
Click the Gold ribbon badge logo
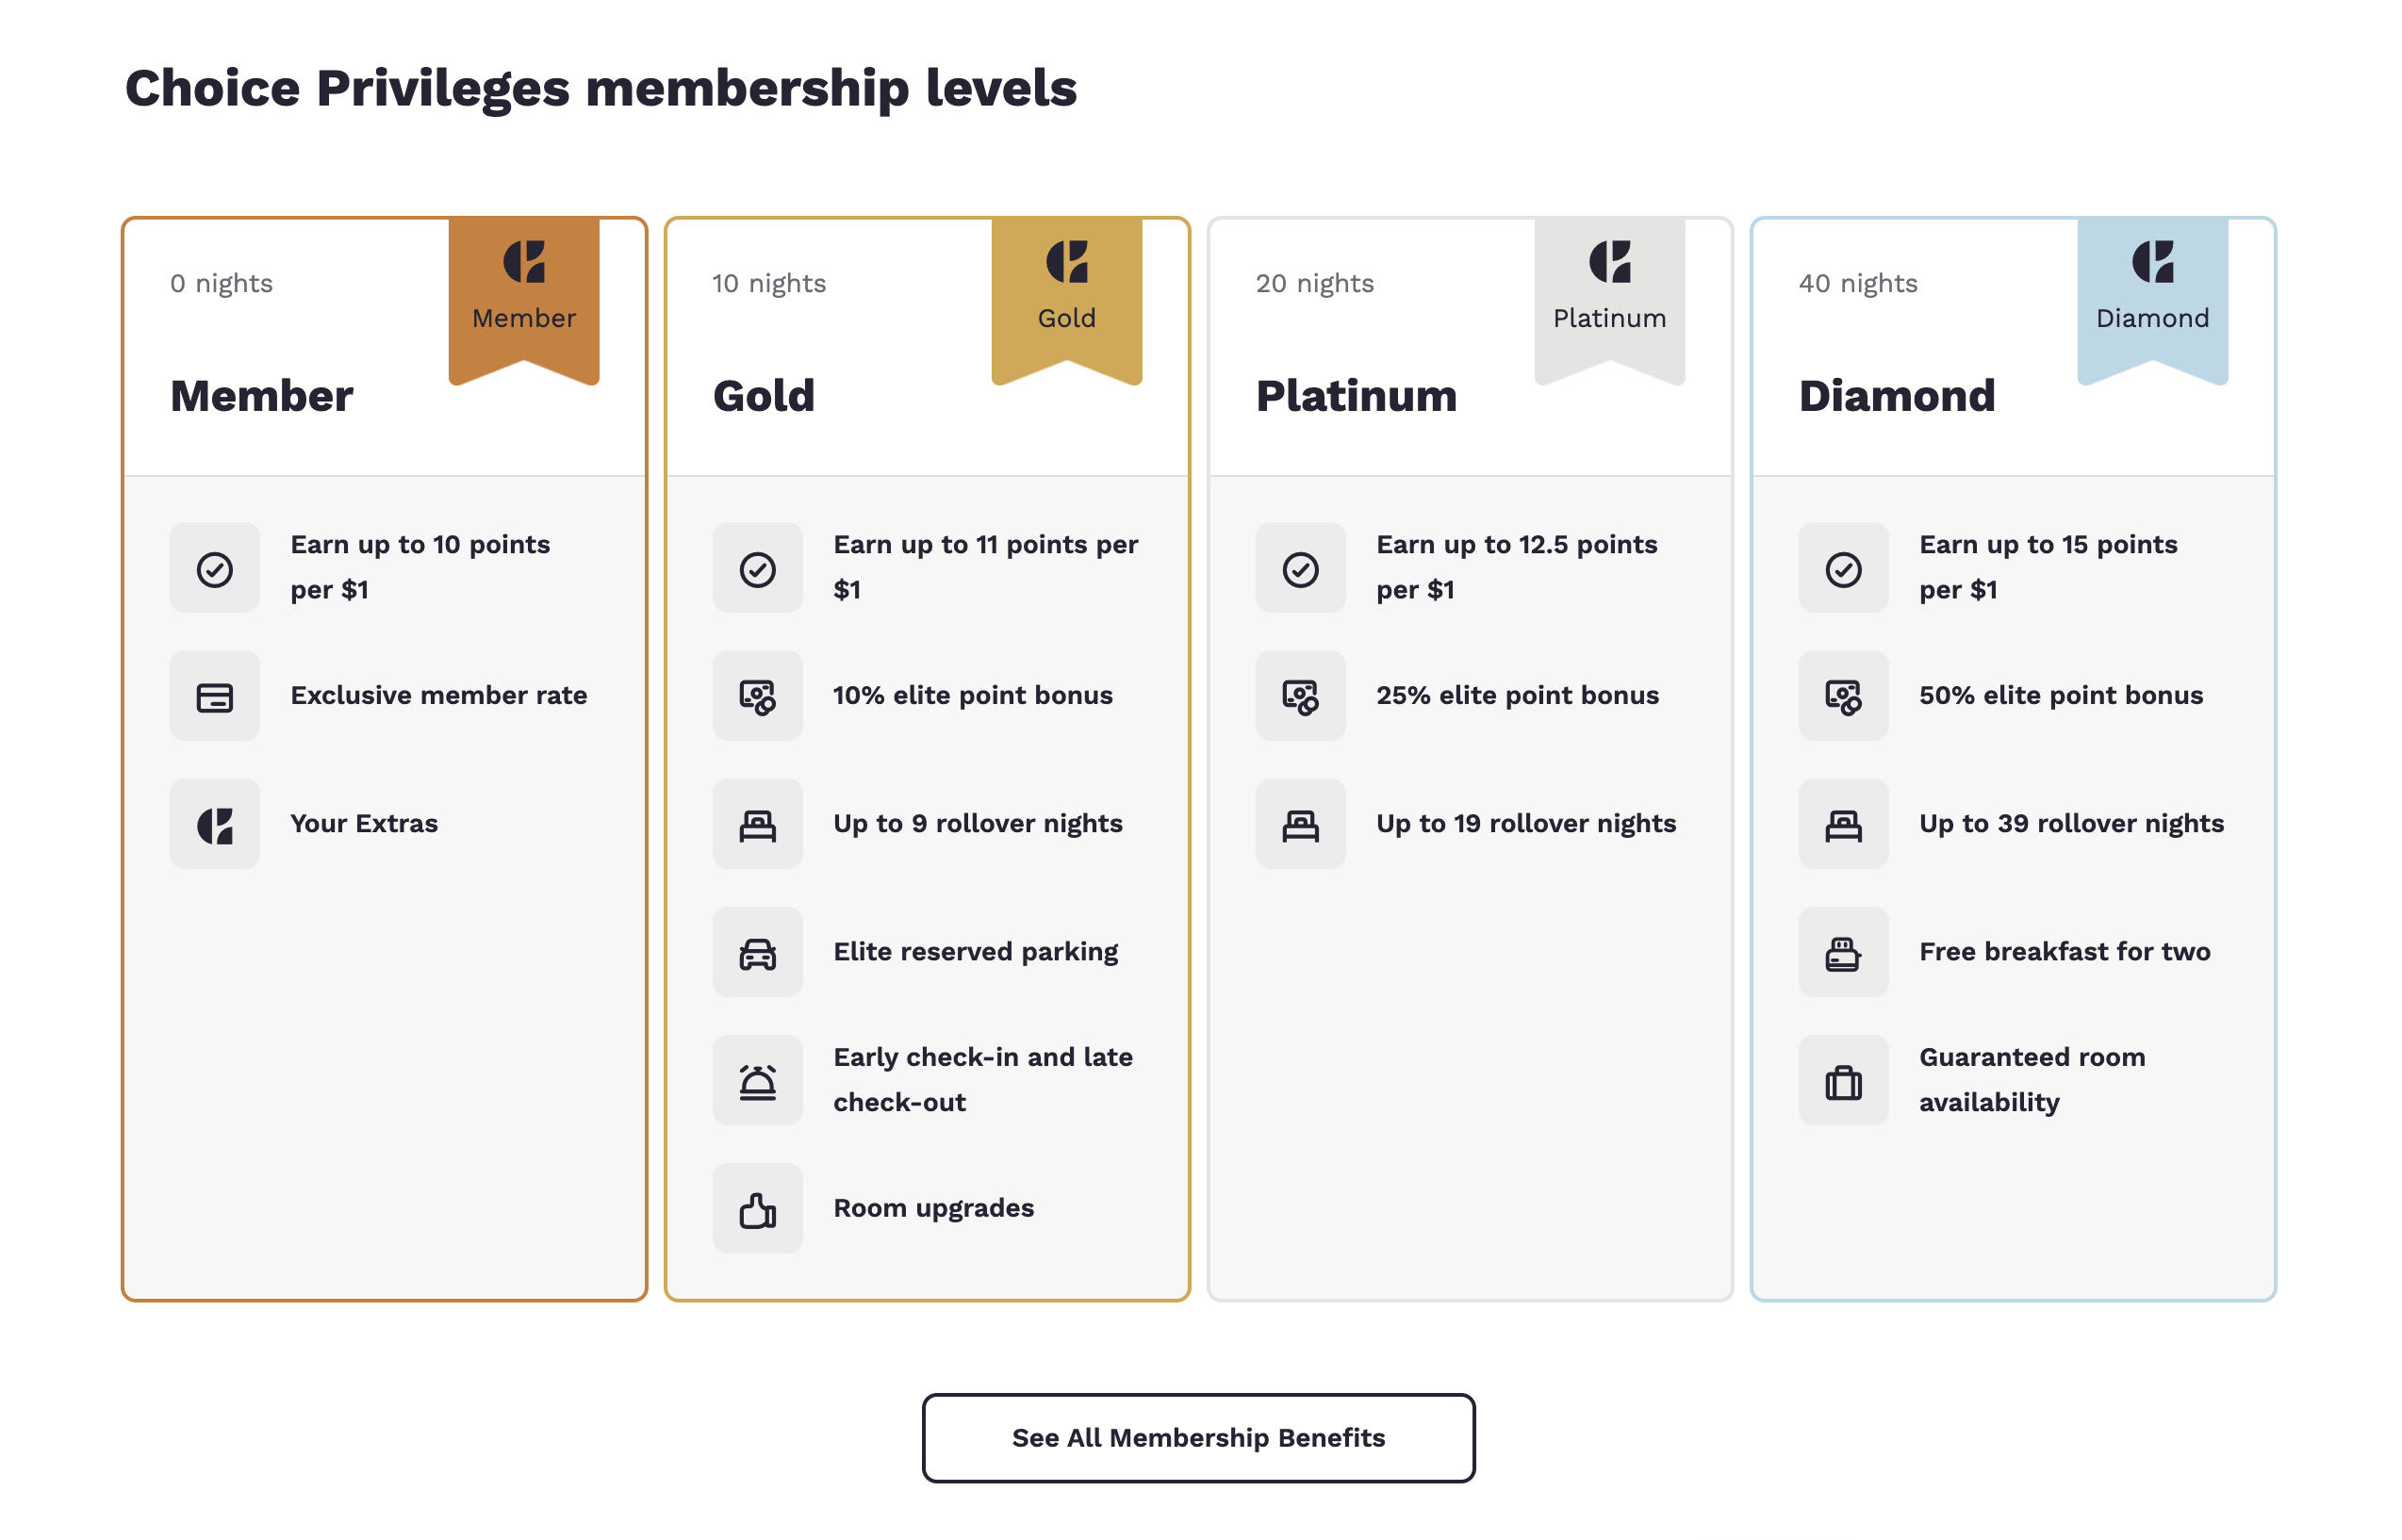1067,262
